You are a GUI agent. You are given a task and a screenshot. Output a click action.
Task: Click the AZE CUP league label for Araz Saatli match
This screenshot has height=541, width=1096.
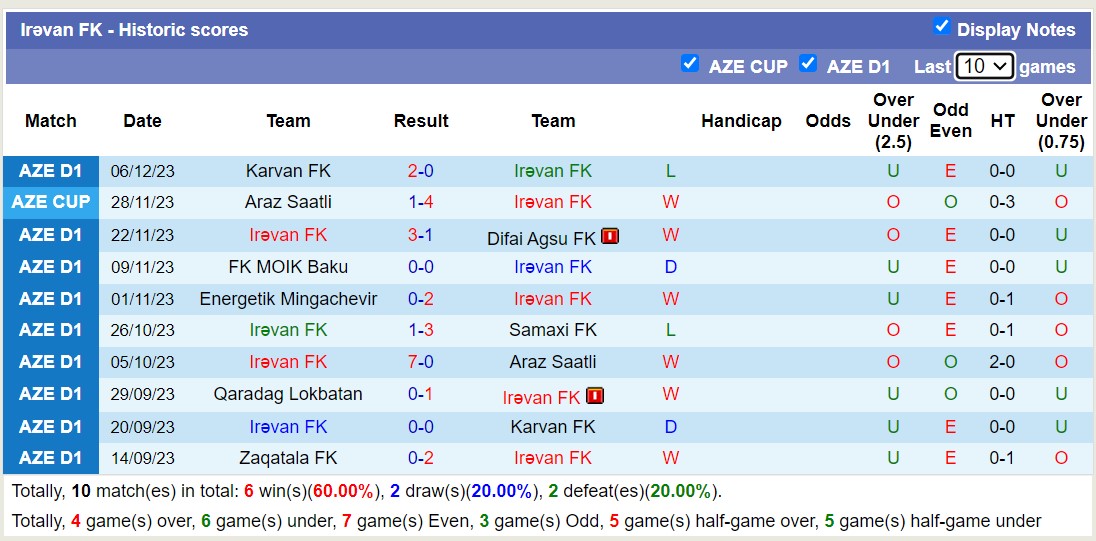[51, 202]
